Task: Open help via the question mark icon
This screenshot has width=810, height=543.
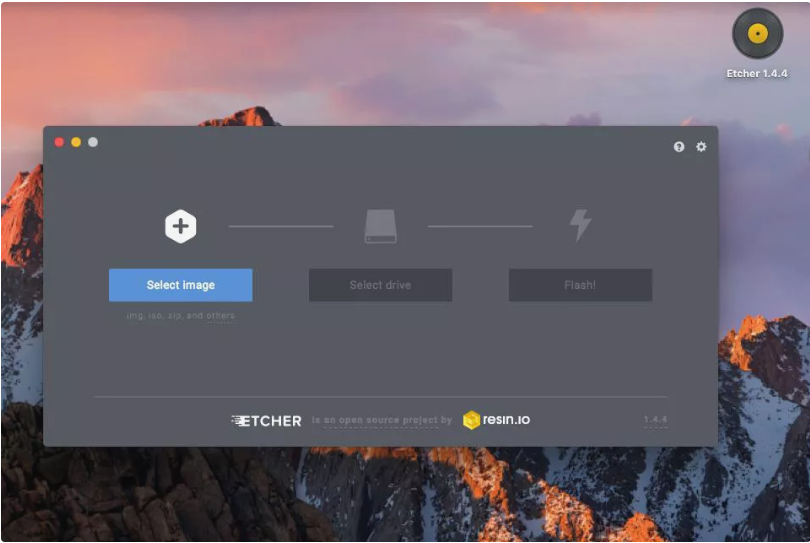Action: [679, 147]
